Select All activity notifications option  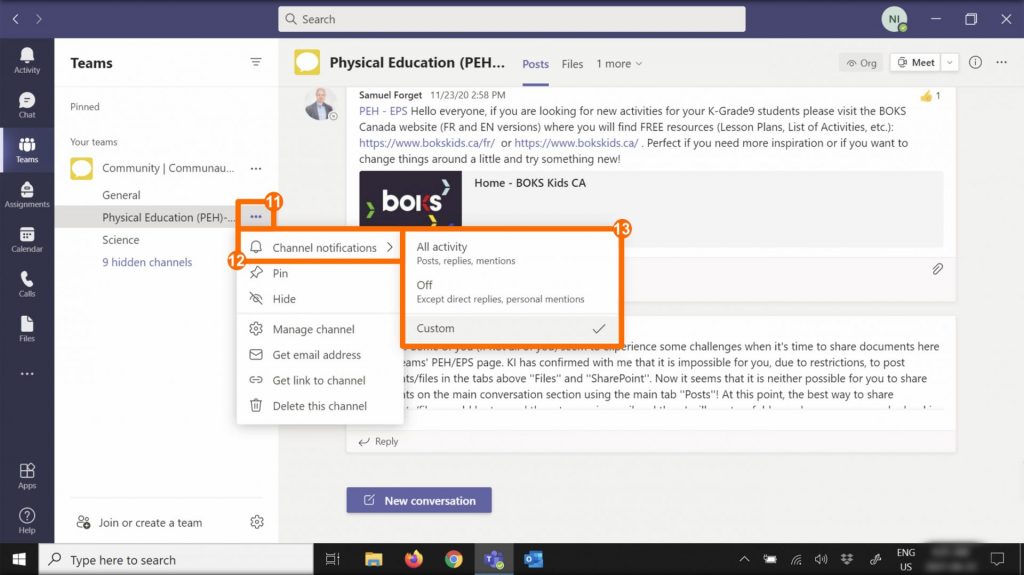click(512, 253)
